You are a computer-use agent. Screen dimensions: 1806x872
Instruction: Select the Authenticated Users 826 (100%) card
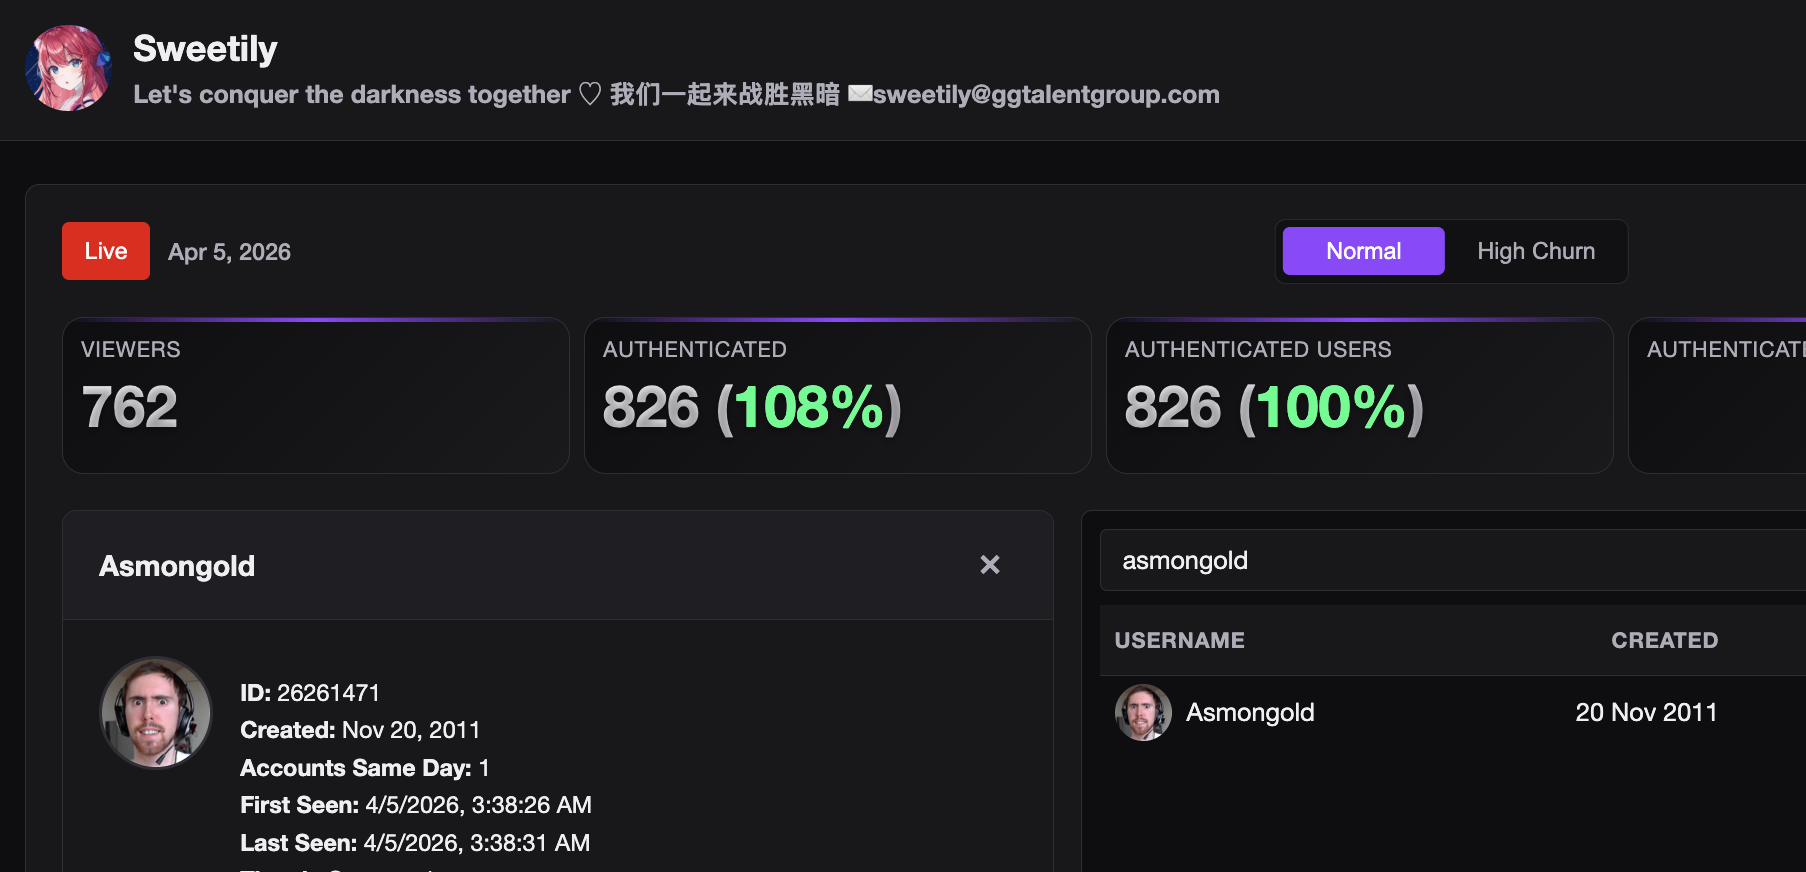point(1360,396)
